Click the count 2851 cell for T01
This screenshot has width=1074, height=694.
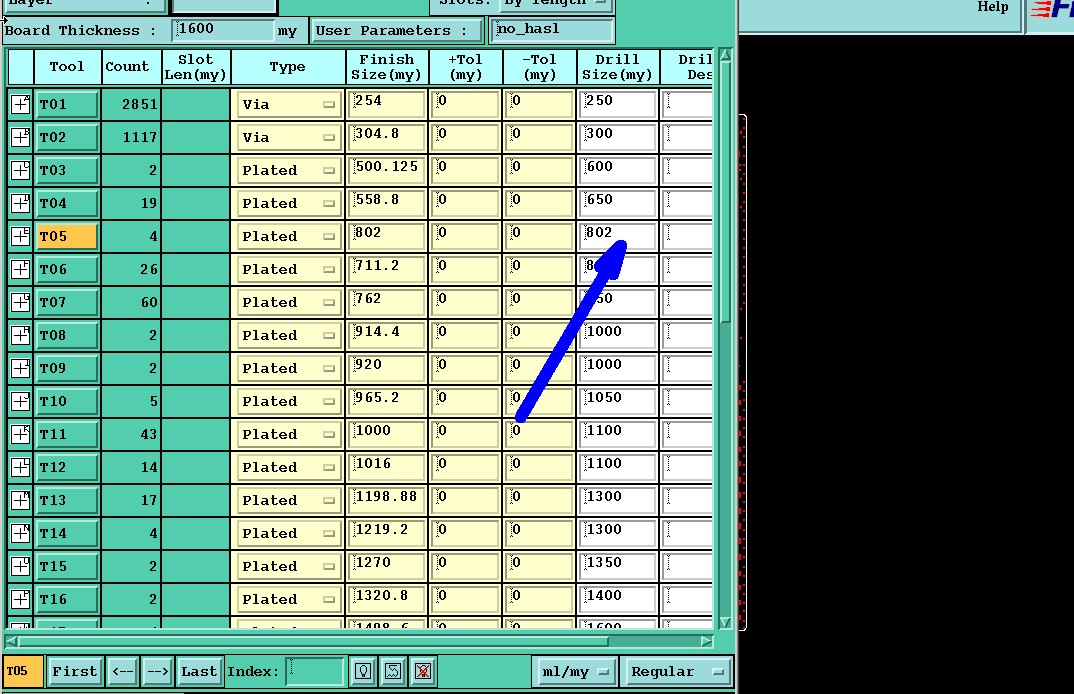tap(132, 104)
